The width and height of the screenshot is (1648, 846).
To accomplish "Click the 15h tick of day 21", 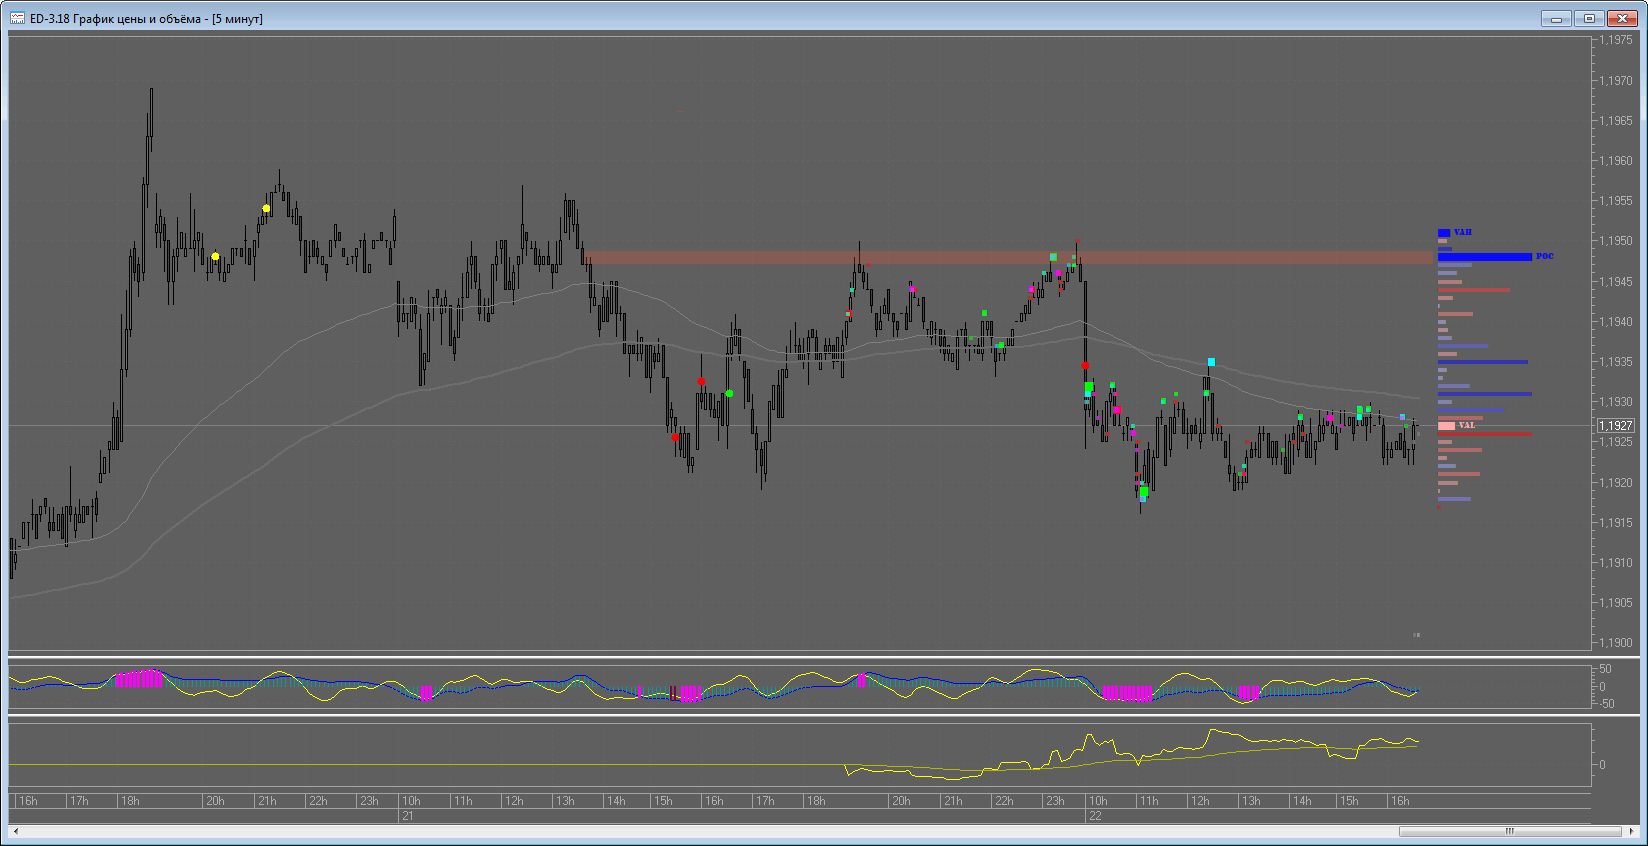I will pos(663,801).
